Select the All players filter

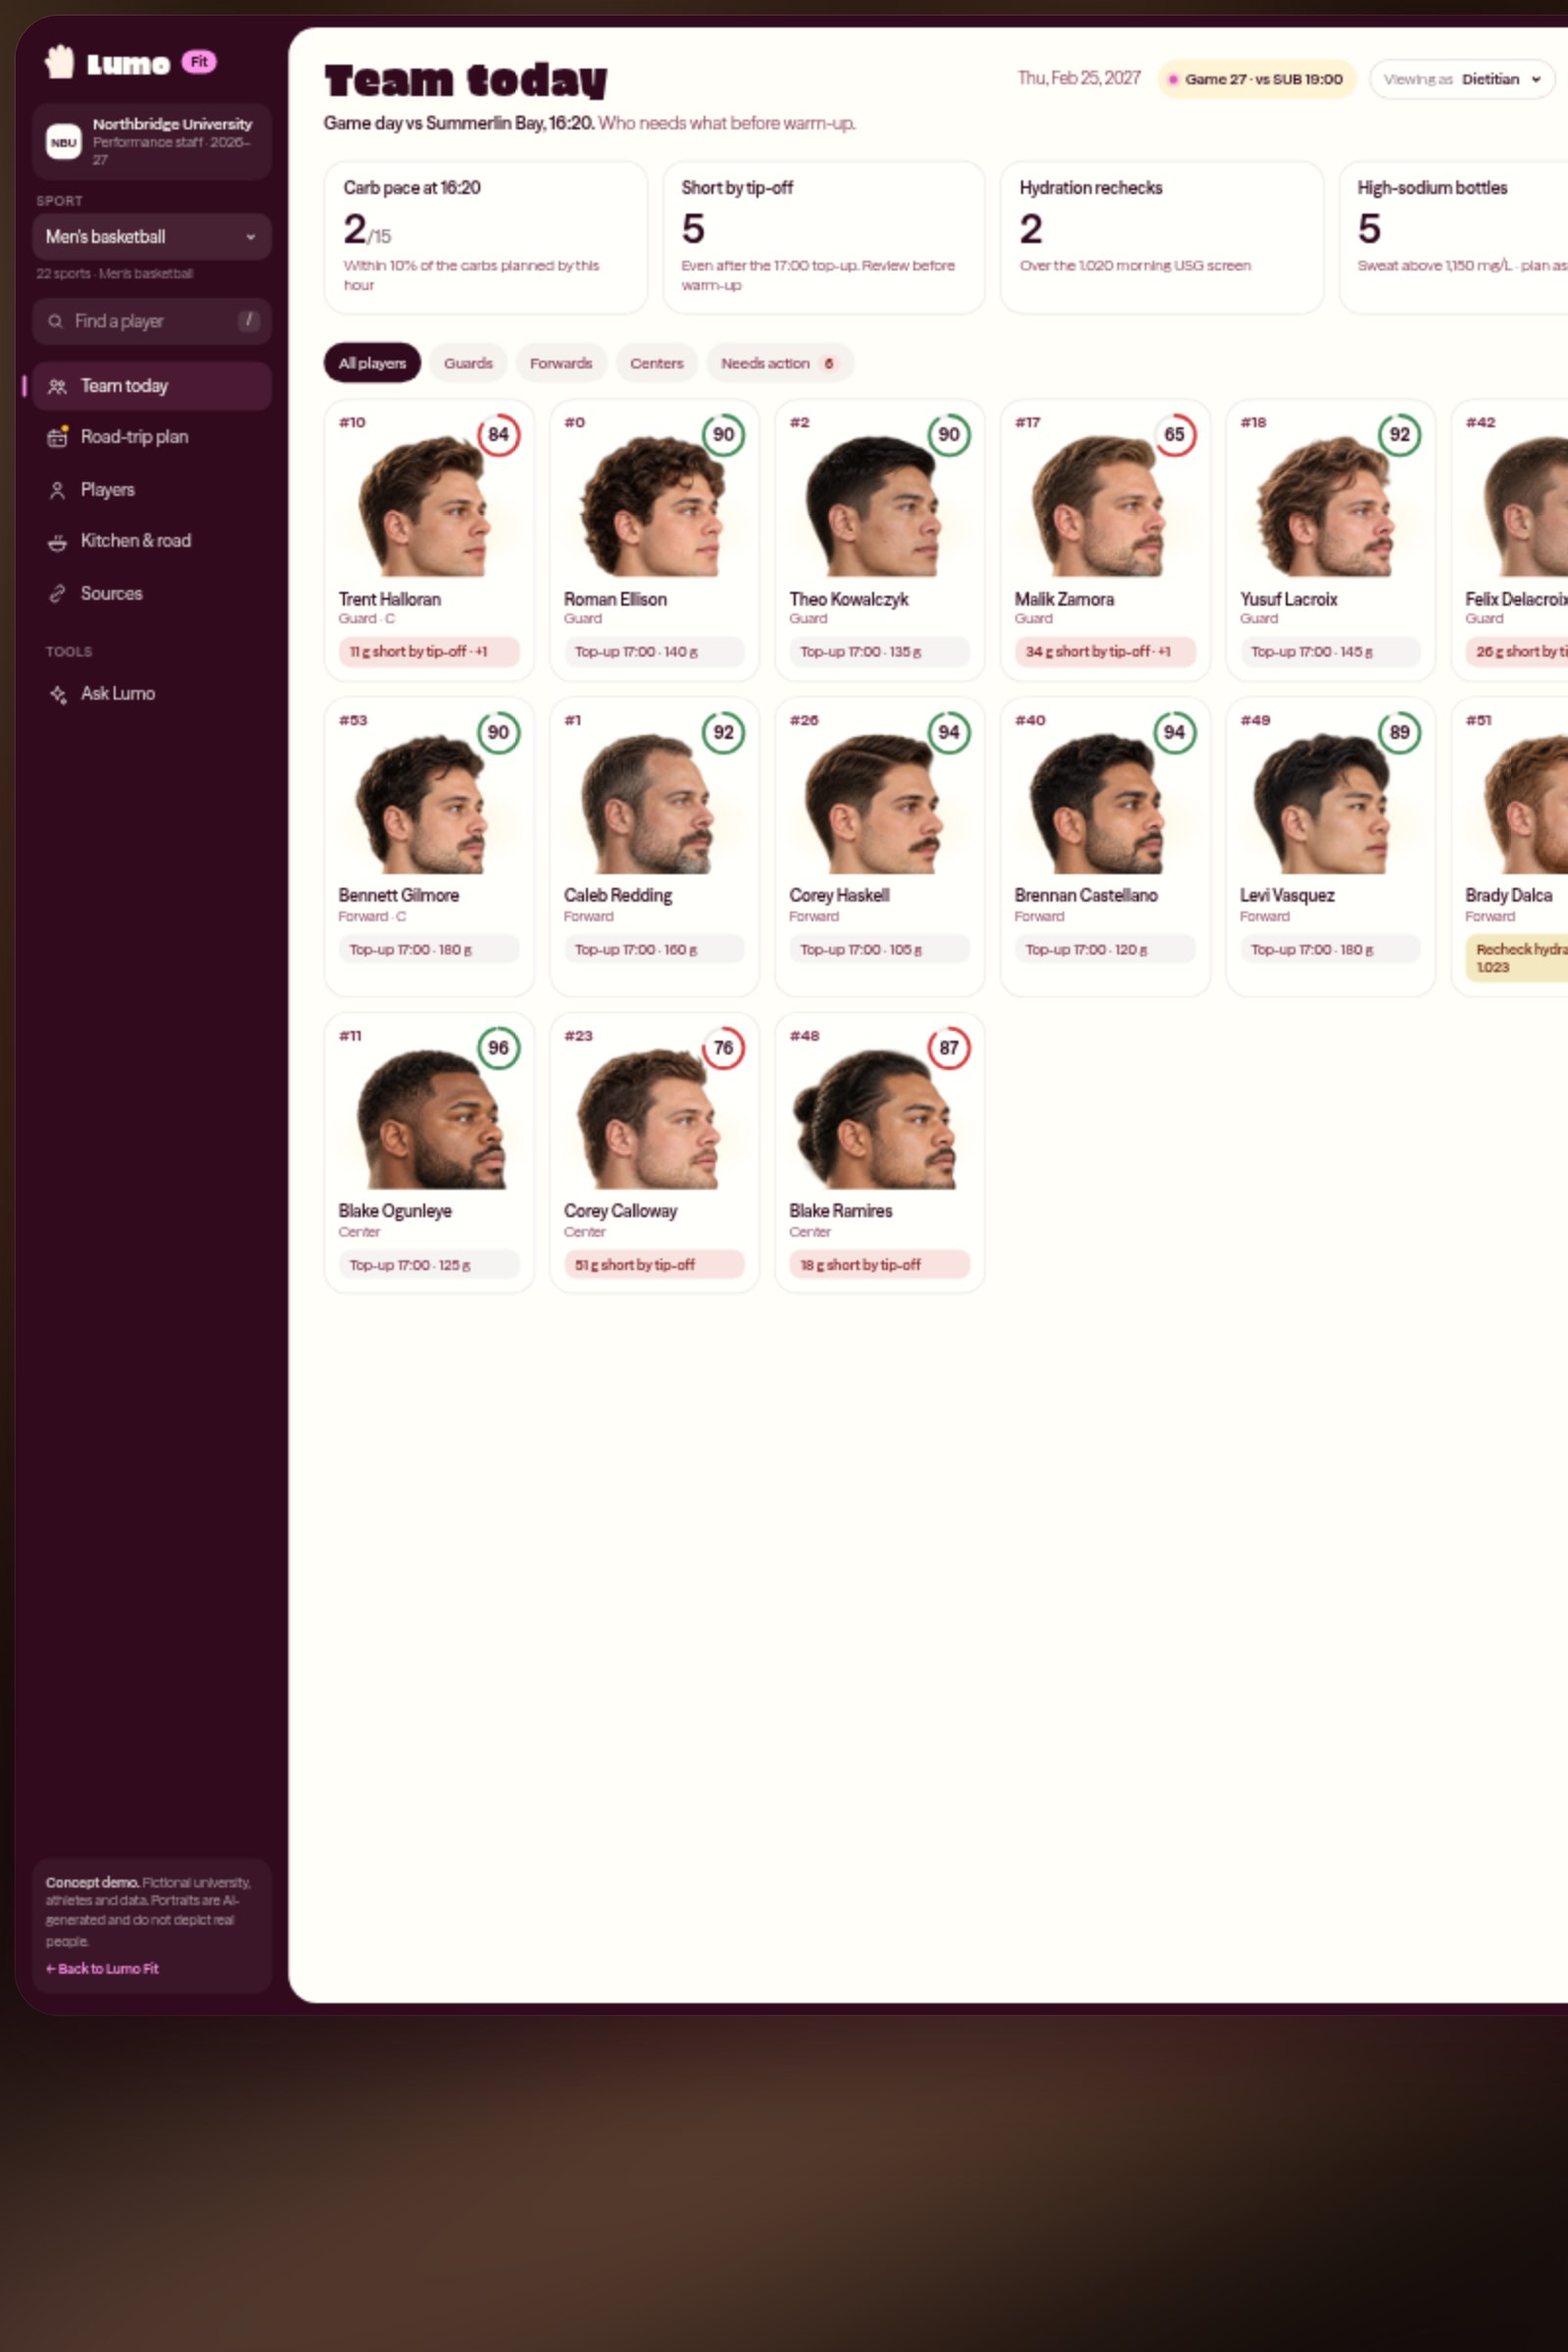(372, 363)
